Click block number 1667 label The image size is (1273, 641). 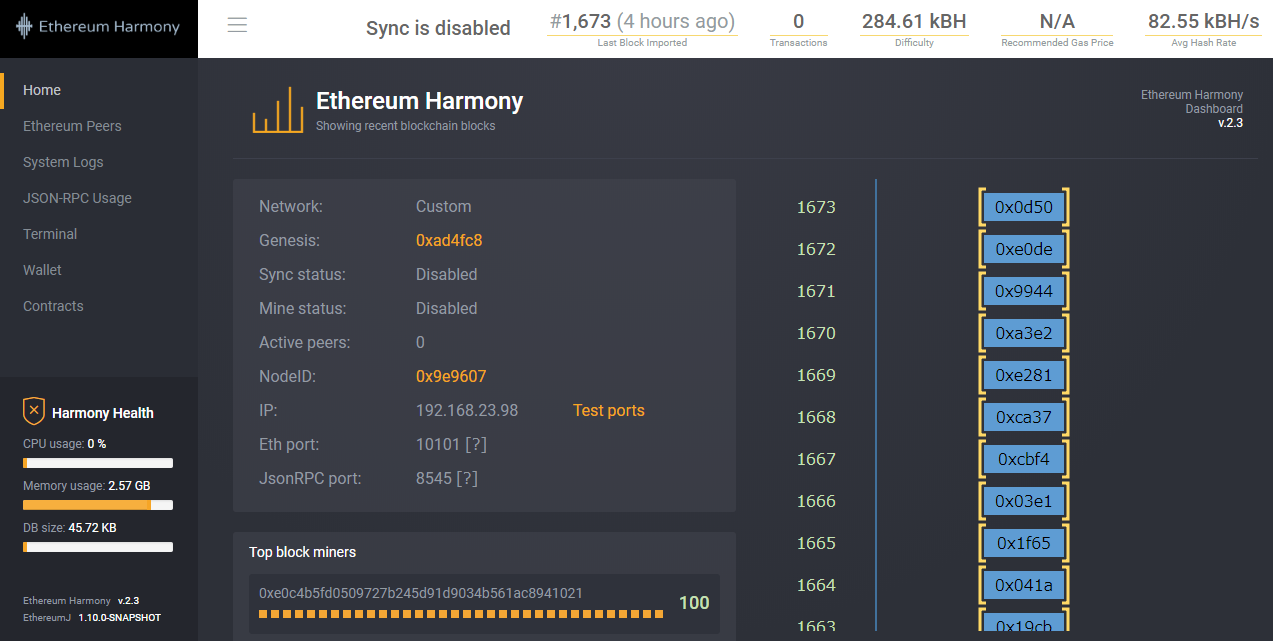816,459
